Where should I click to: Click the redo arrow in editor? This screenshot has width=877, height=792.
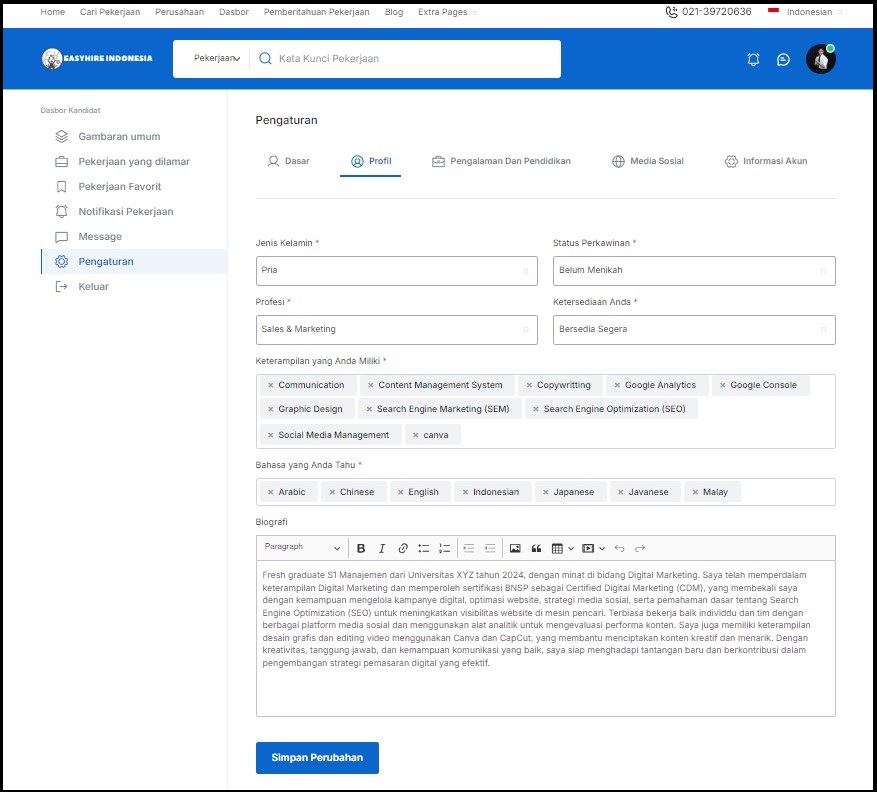[x=640, y=548]
